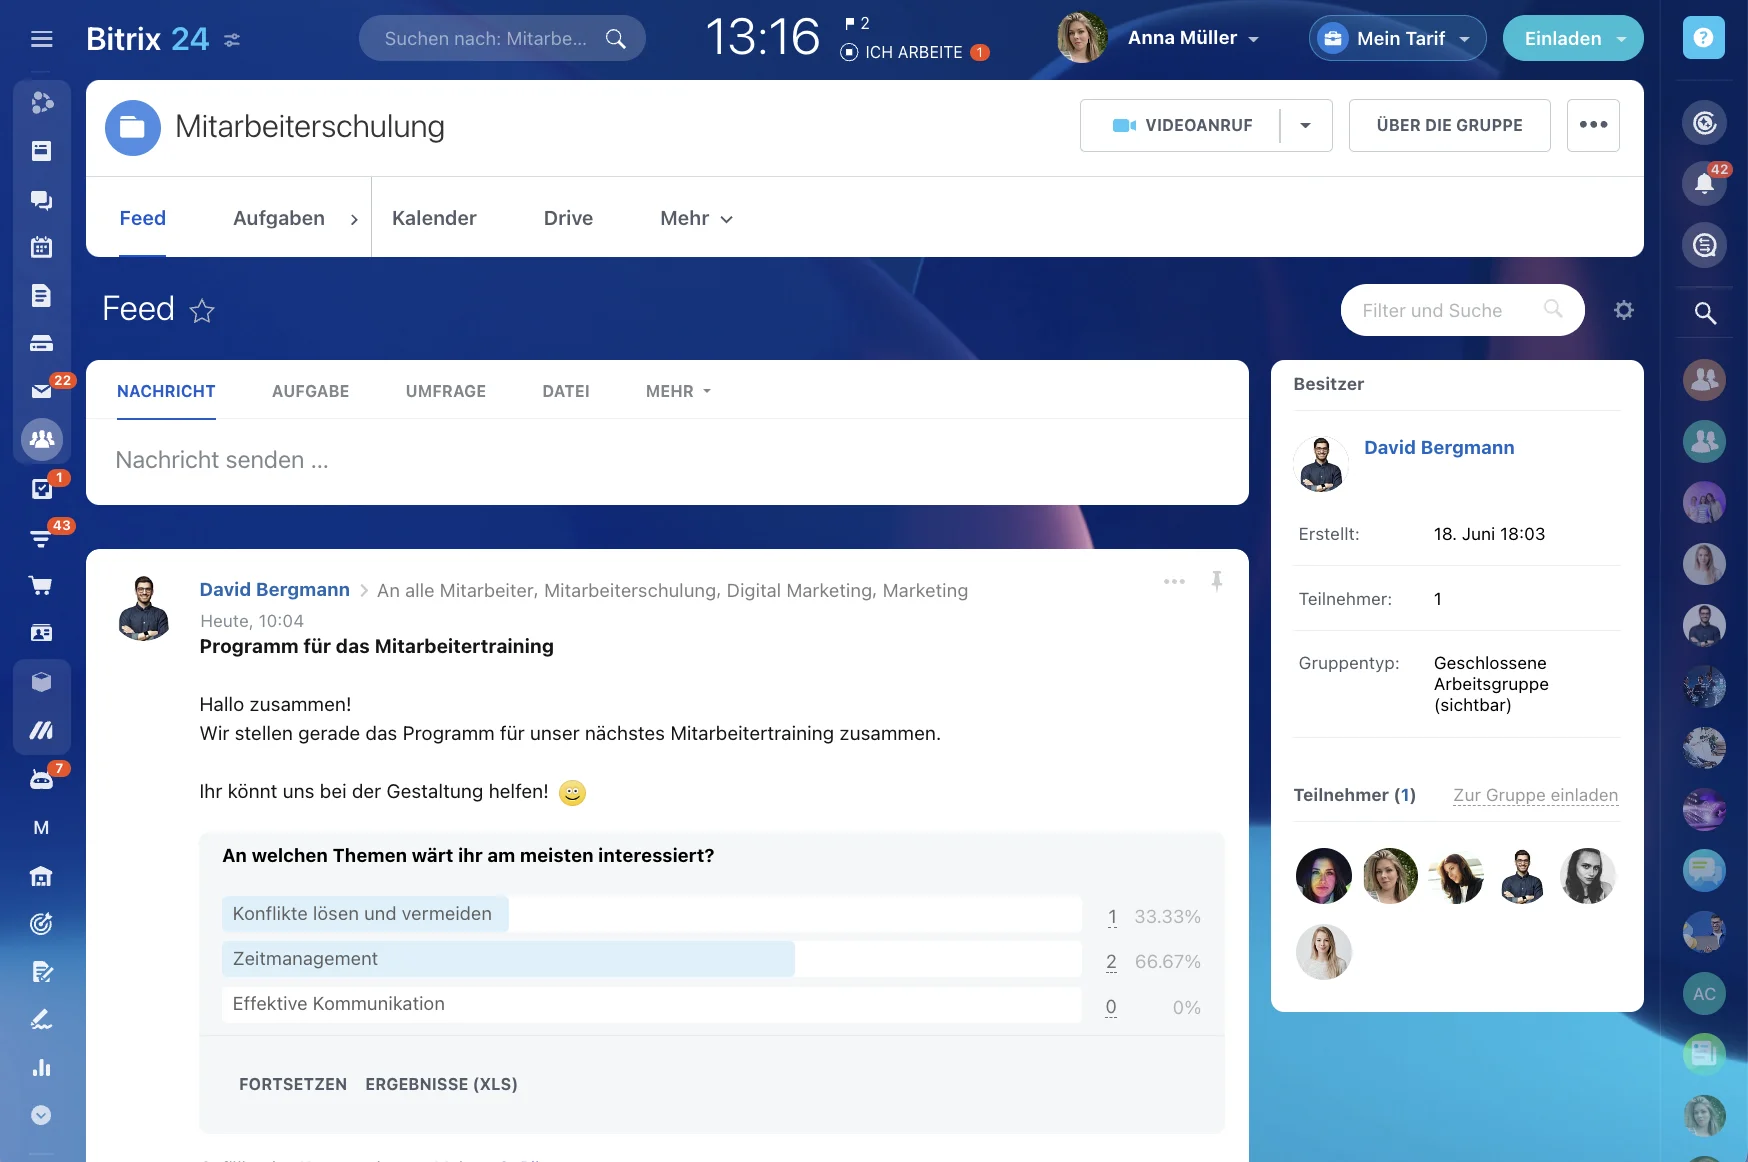1748x1162 pixels.
Task: Open Feed settings gear icon
Action: (x=1624, y=310)
